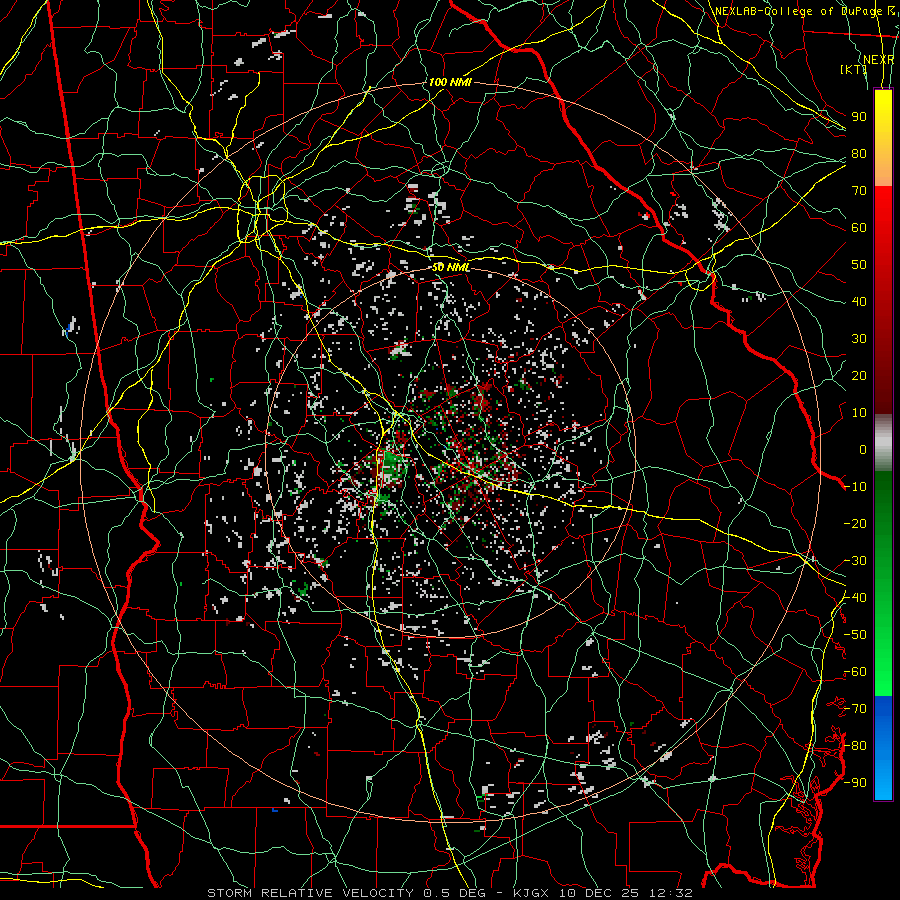Select the -10 value on velocity scale
Screen dimensions: 900x900
click(855, 487)
